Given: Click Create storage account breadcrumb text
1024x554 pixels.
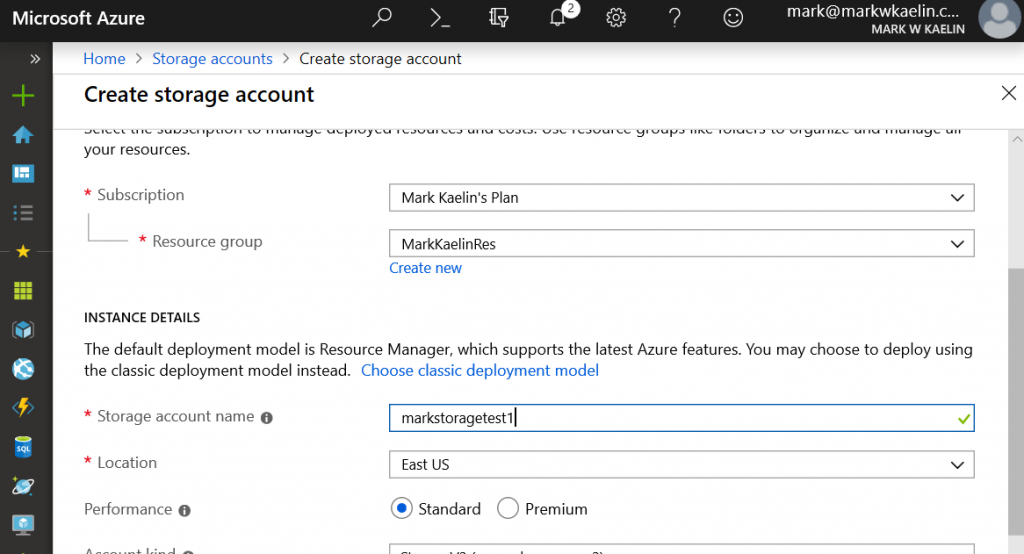Looking at the screenshot, I should pos(380,59).
